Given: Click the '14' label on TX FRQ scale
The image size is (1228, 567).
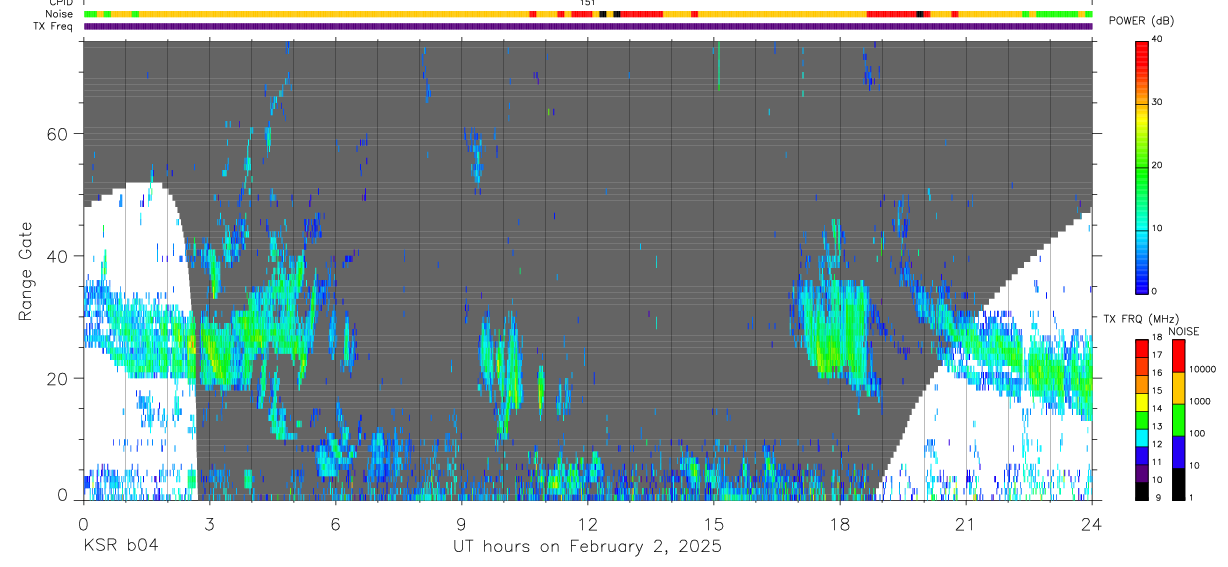Looking at the screenshot, I should (1158, 409).
